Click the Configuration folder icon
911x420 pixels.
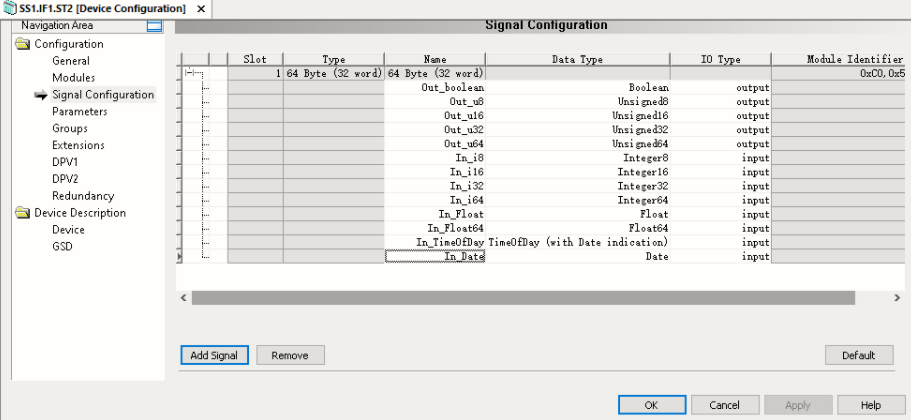(23, 44)
